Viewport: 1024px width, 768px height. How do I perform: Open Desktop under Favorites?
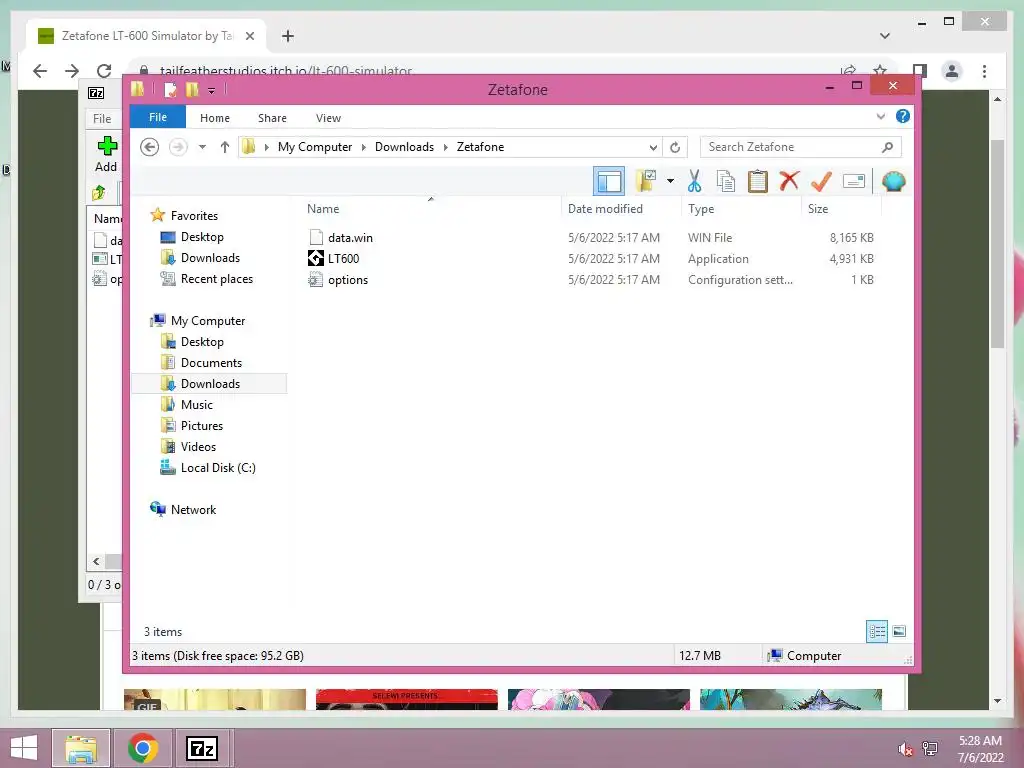click(202, 236)
